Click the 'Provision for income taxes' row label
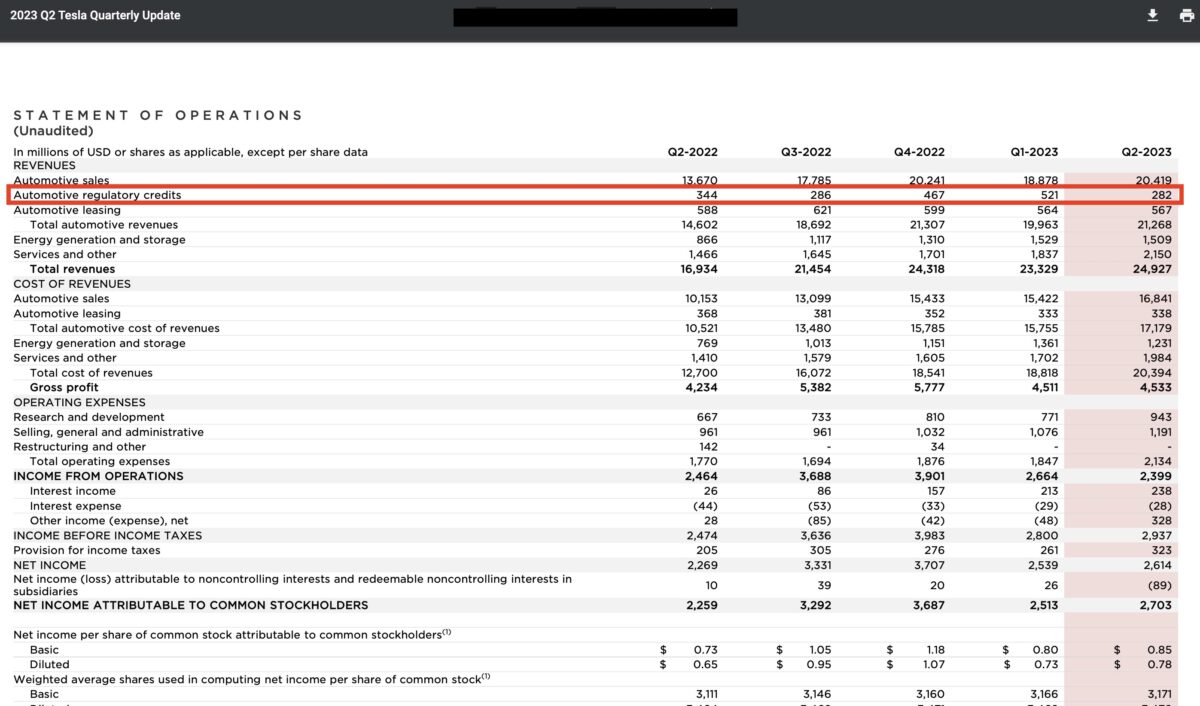Viewport: 1200px width, 706px height. [87, 550]
